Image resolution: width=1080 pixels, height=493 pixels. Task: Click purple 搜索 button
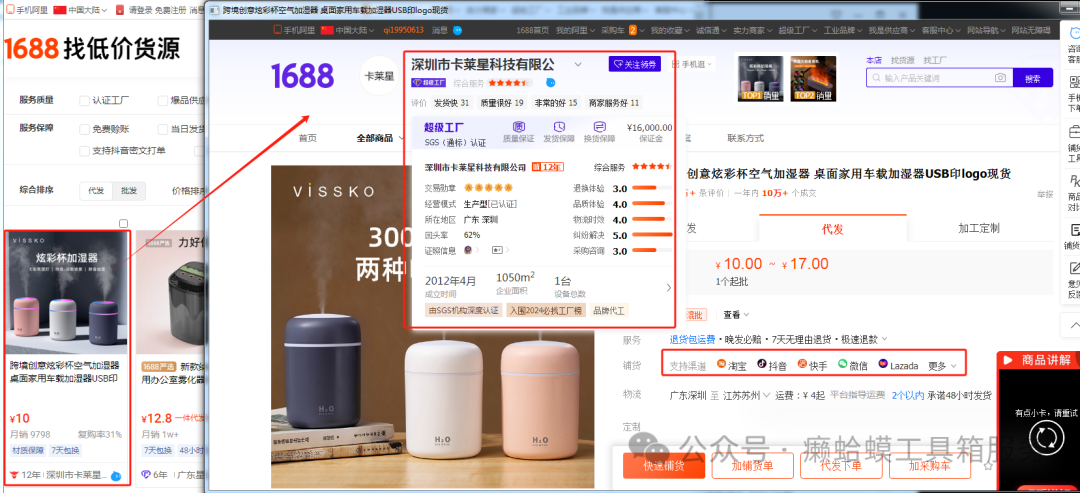pyautogui.click(x=1032, y=78)
